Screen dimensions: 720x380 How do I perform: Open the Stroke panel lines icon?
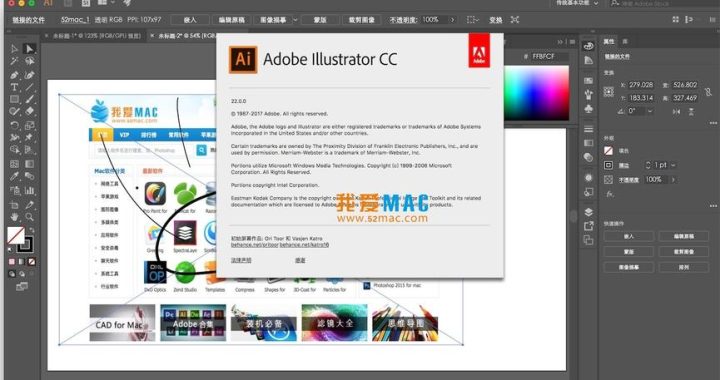(x=588, y=129)
